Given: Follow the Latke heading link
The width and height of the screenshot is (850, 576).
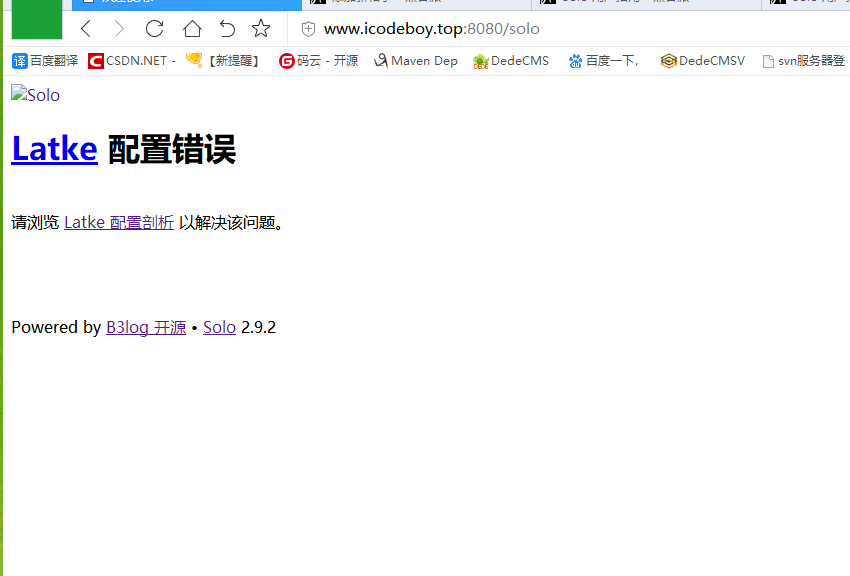Looking at the screenshot, I should tap(55, 149).
